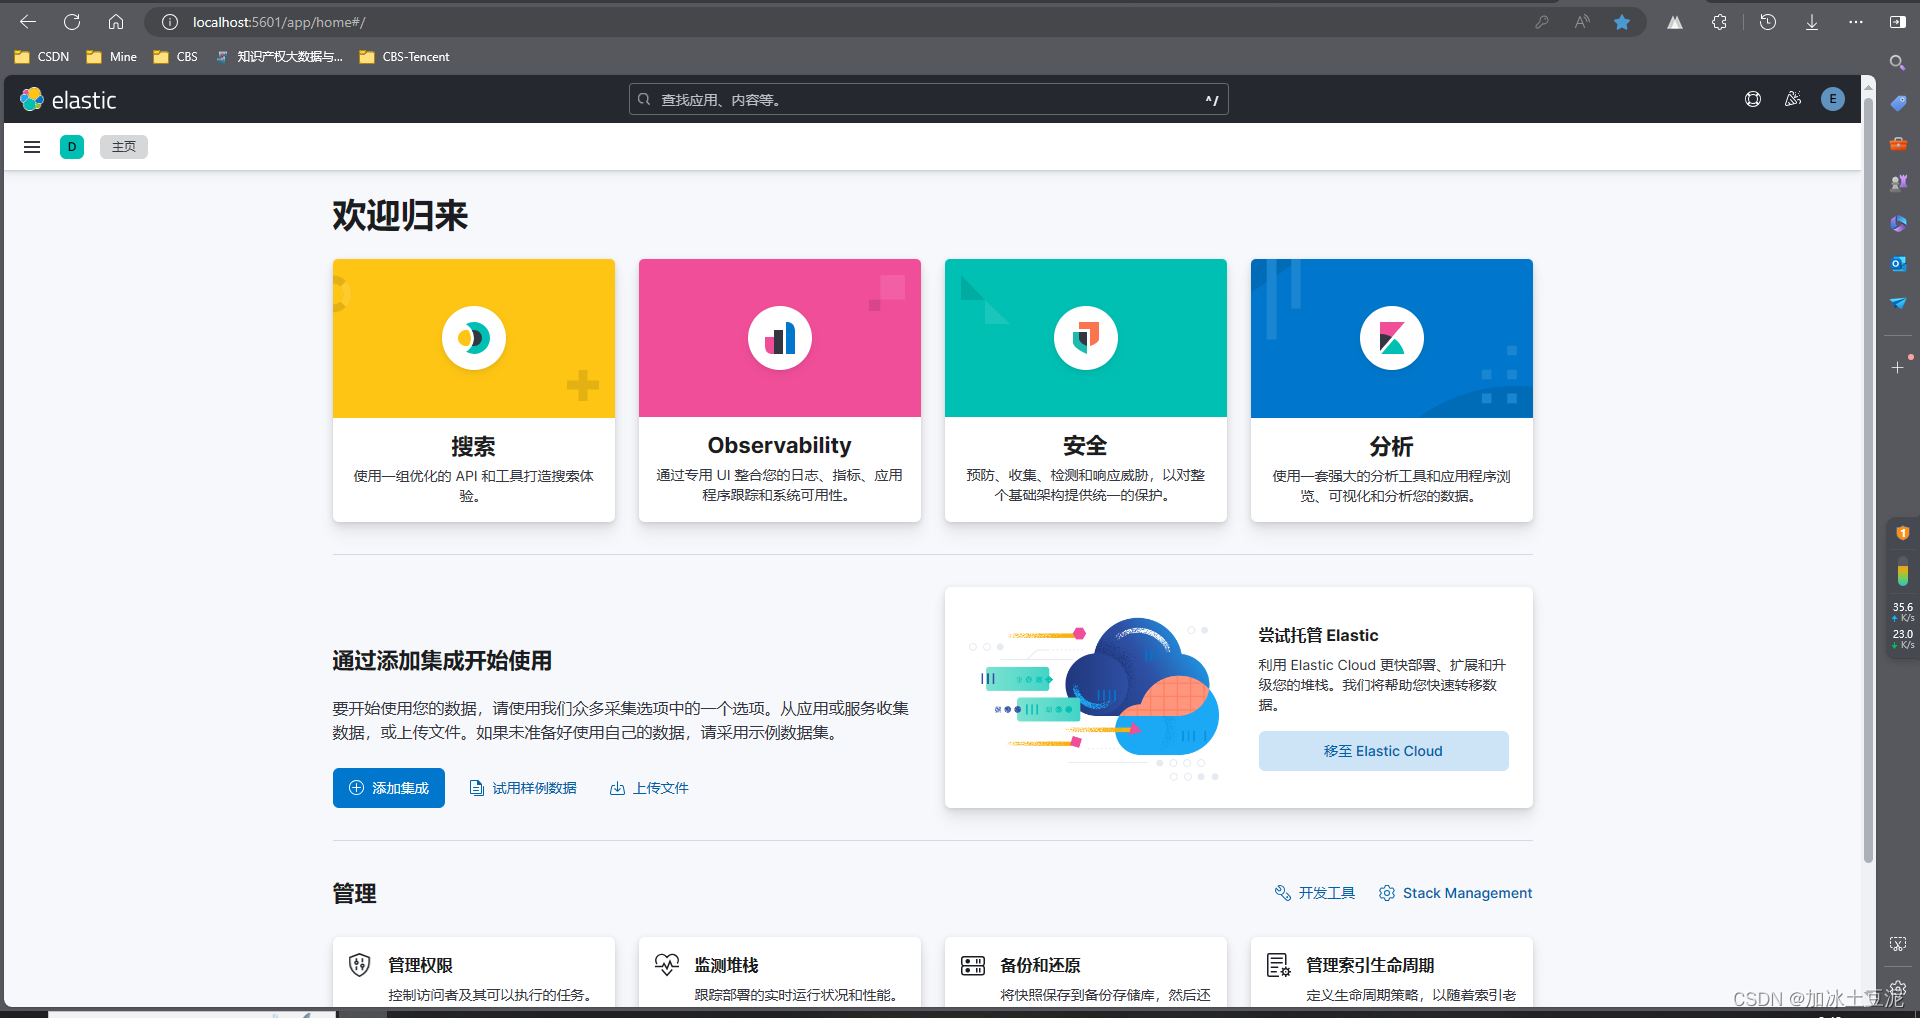Click the 管理权限 card title
Screen dimensions: 1920x1018
(x=420, y=965)
